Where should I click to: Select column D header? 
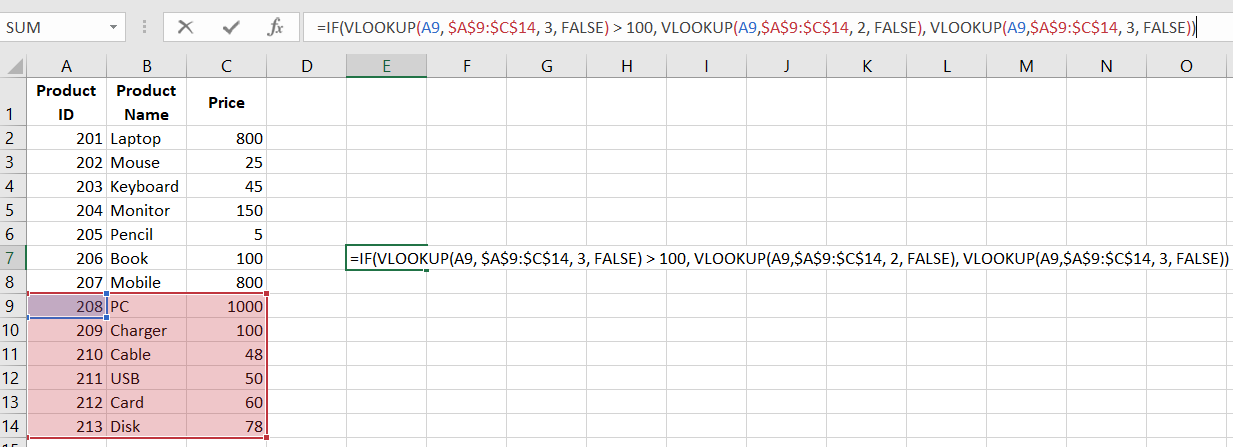[x=306, y=67]
